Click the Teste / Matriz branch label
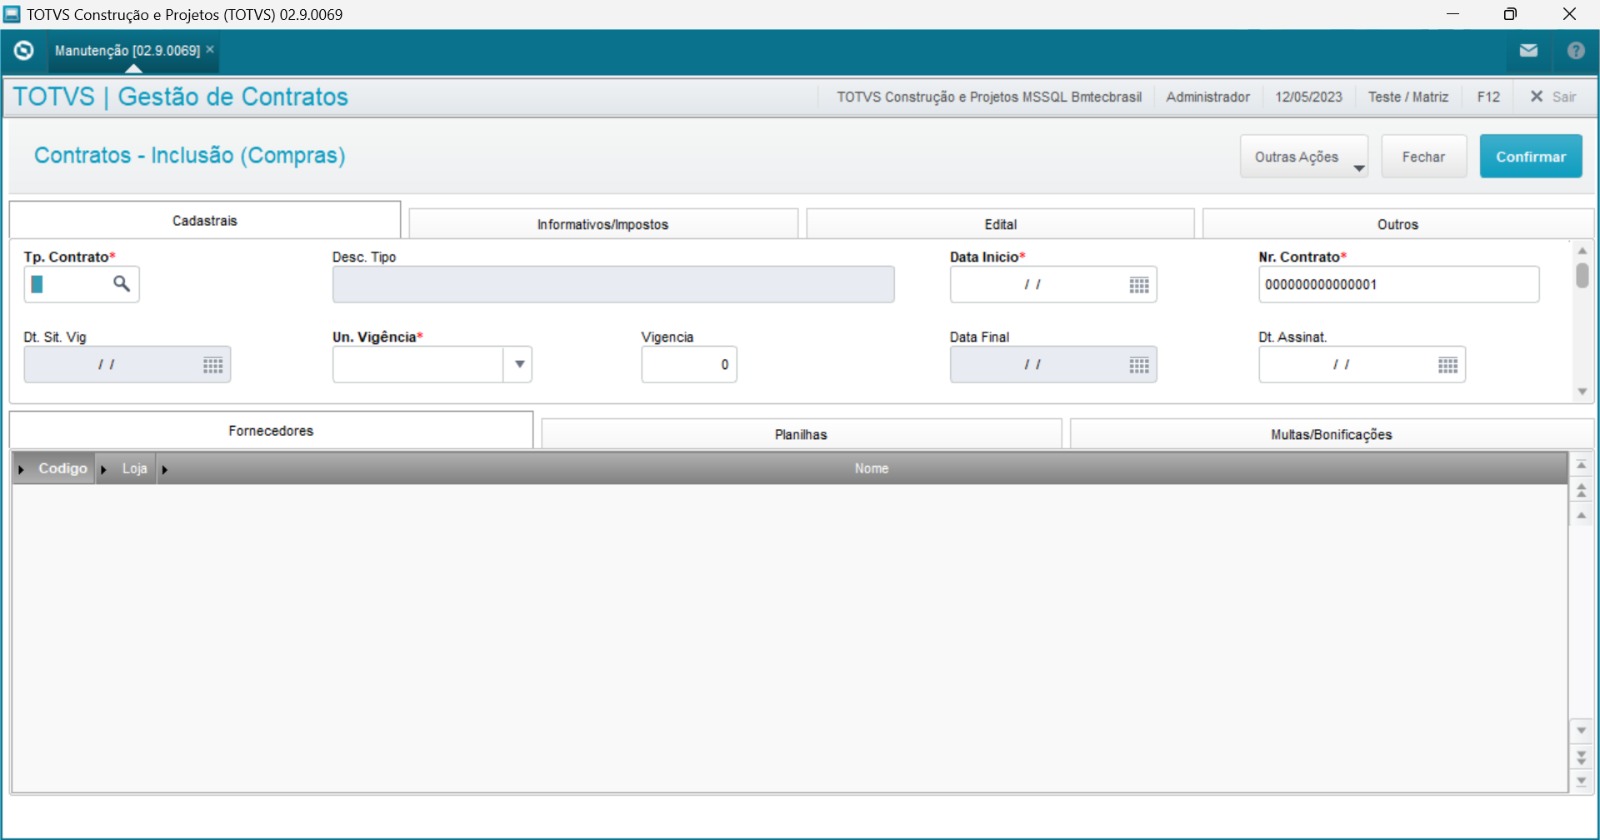This screenshot has height=840, width=1600. point(1408,97)
